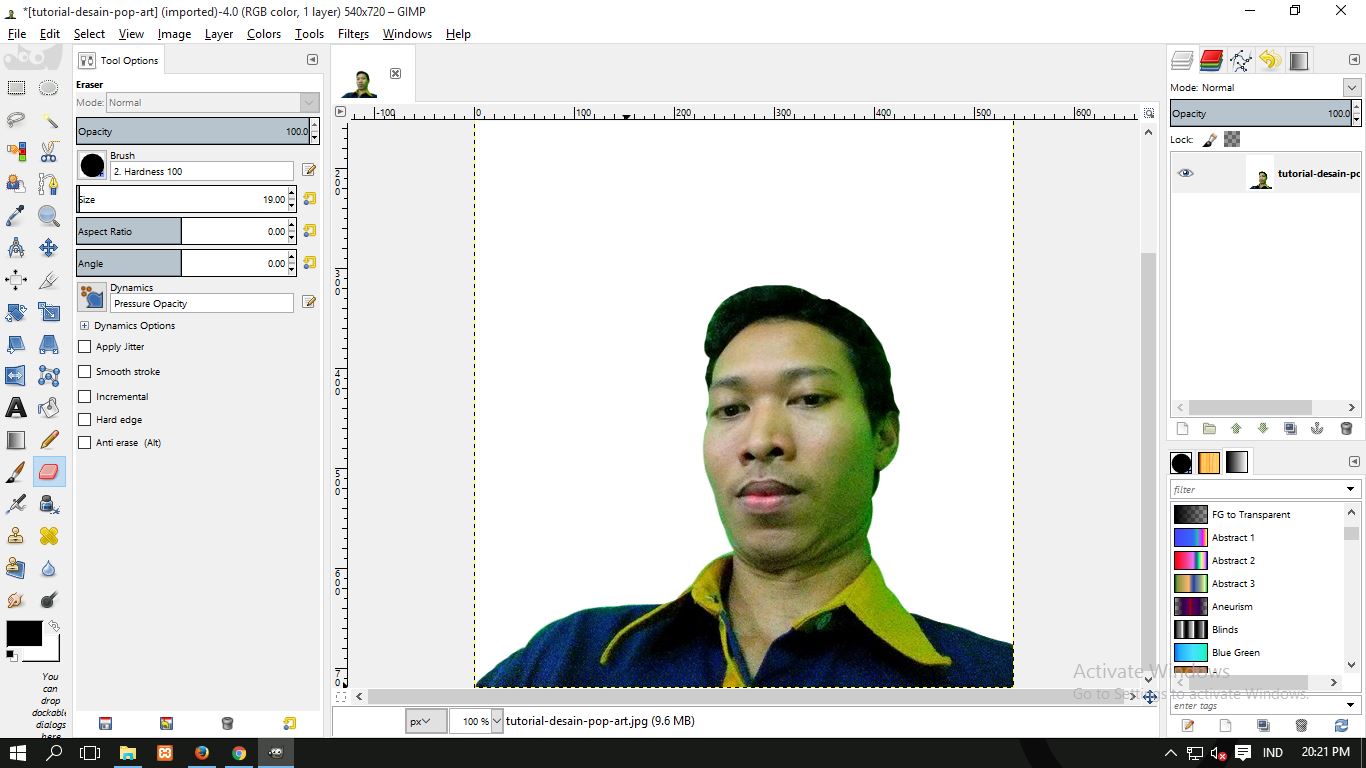Open the brush editor with the edit button

tap(309, 169)
